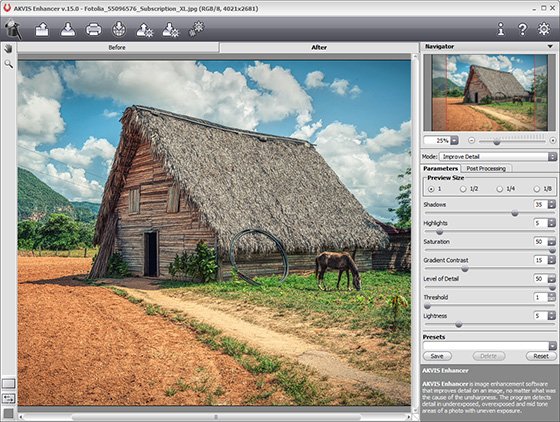Open the Post Processing tab
Screen dimensions: 560x422
click(486, 169)
